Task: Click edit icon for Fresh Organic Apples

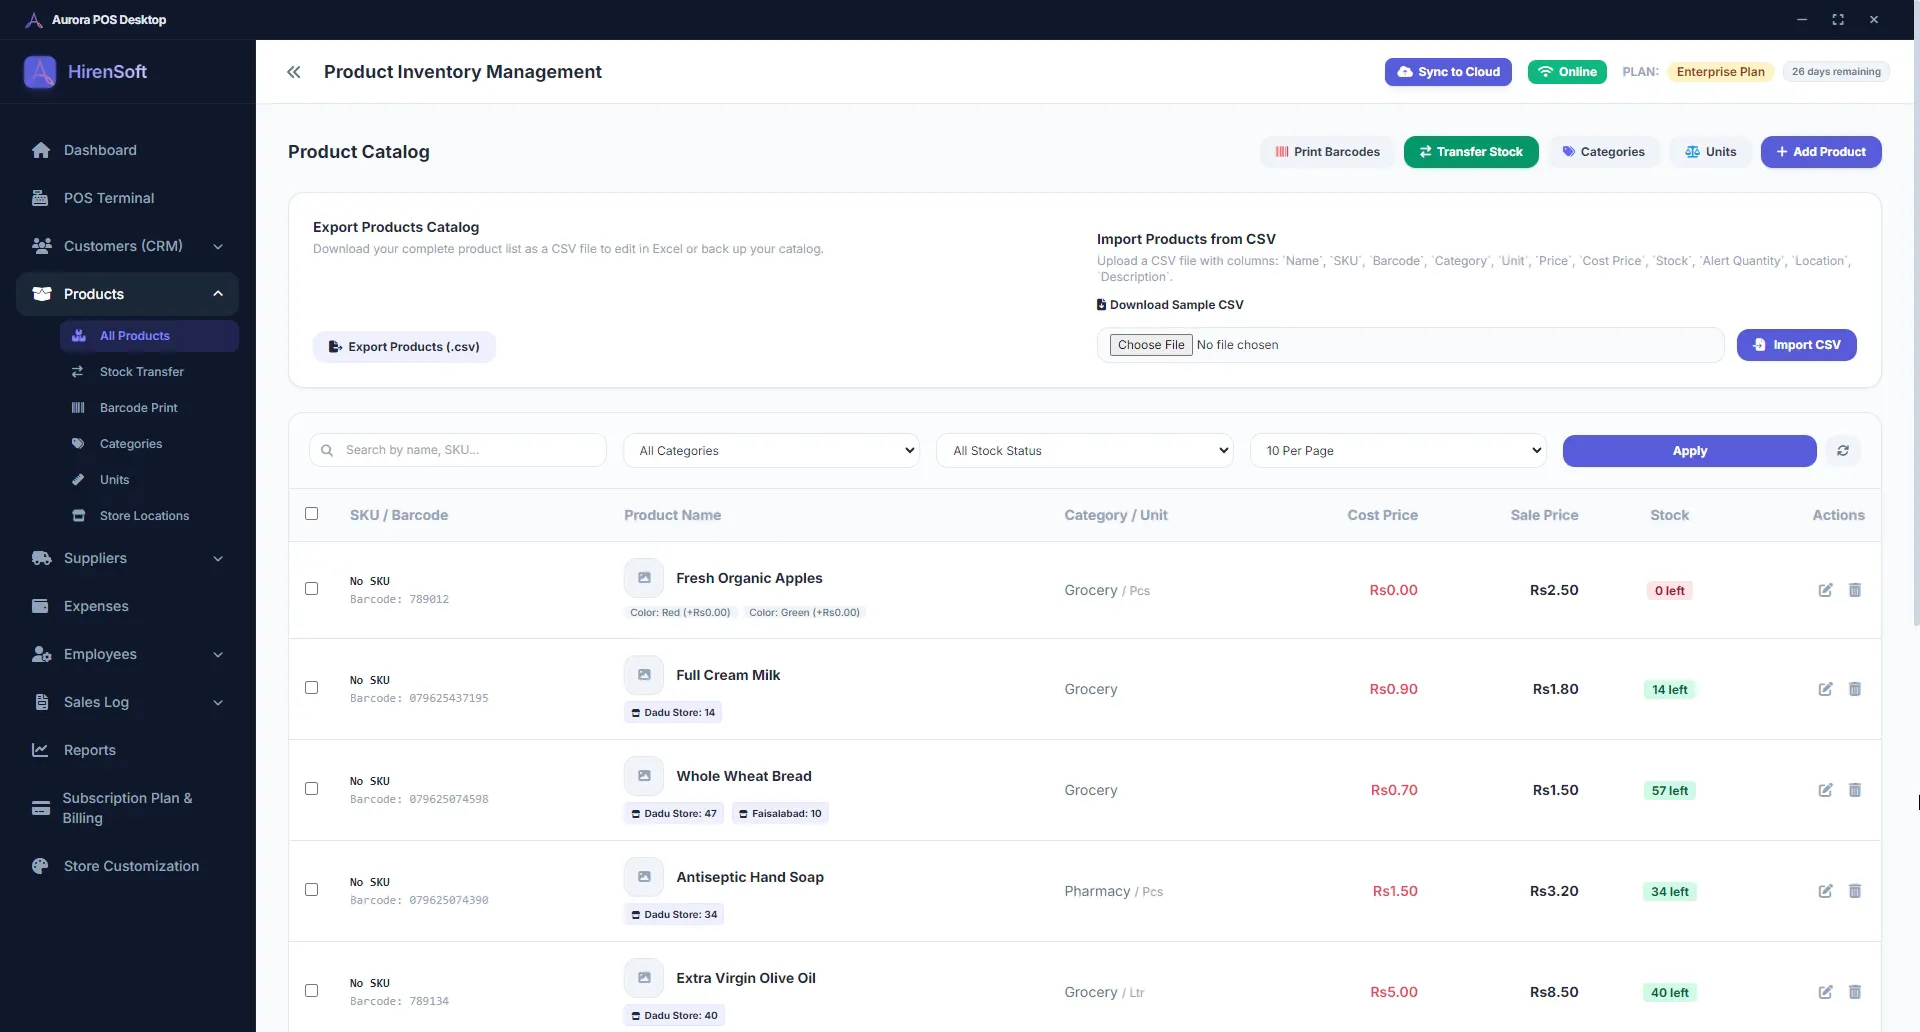Action: pos(1825,590)
